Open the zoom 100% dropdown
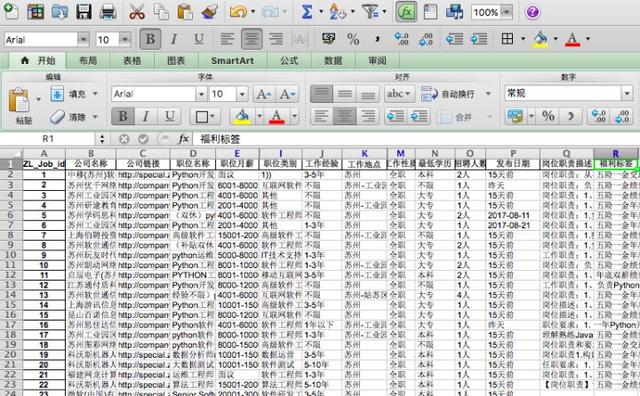The image size is (640, 396). tap(506, 12)
